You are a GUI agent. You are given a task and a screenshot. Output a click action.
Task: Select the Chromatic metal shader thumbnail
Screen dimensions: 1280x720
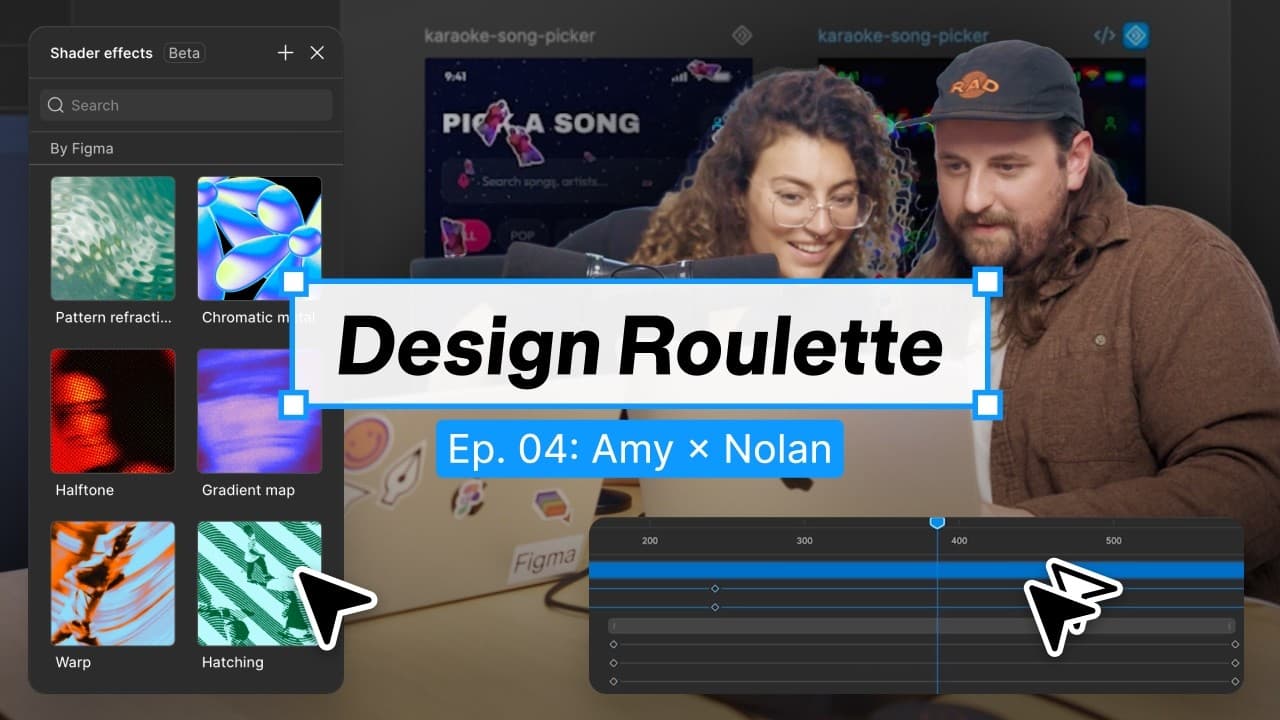(260, 238)
